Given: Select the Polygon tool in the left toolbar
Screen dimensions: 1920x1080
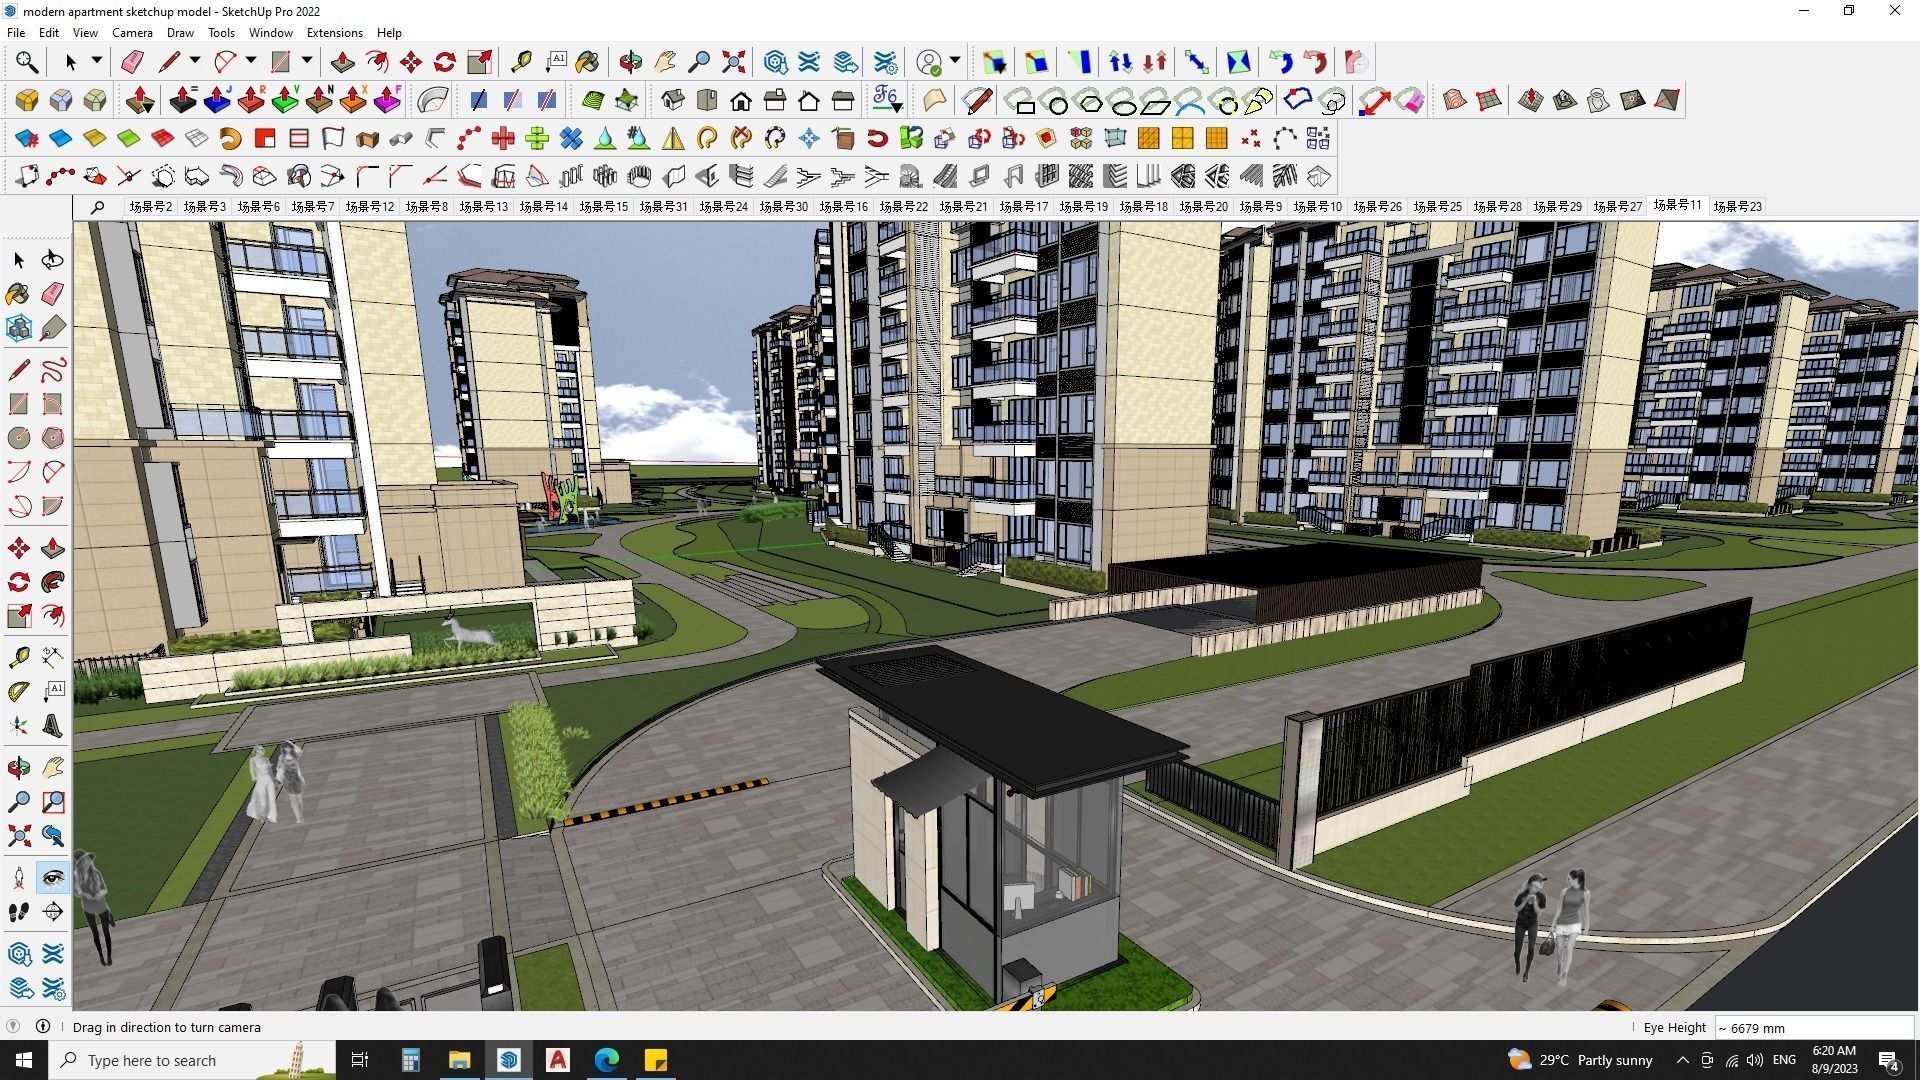Looking at the screenshot, I should pyautogui.click(x=52, y=438).
